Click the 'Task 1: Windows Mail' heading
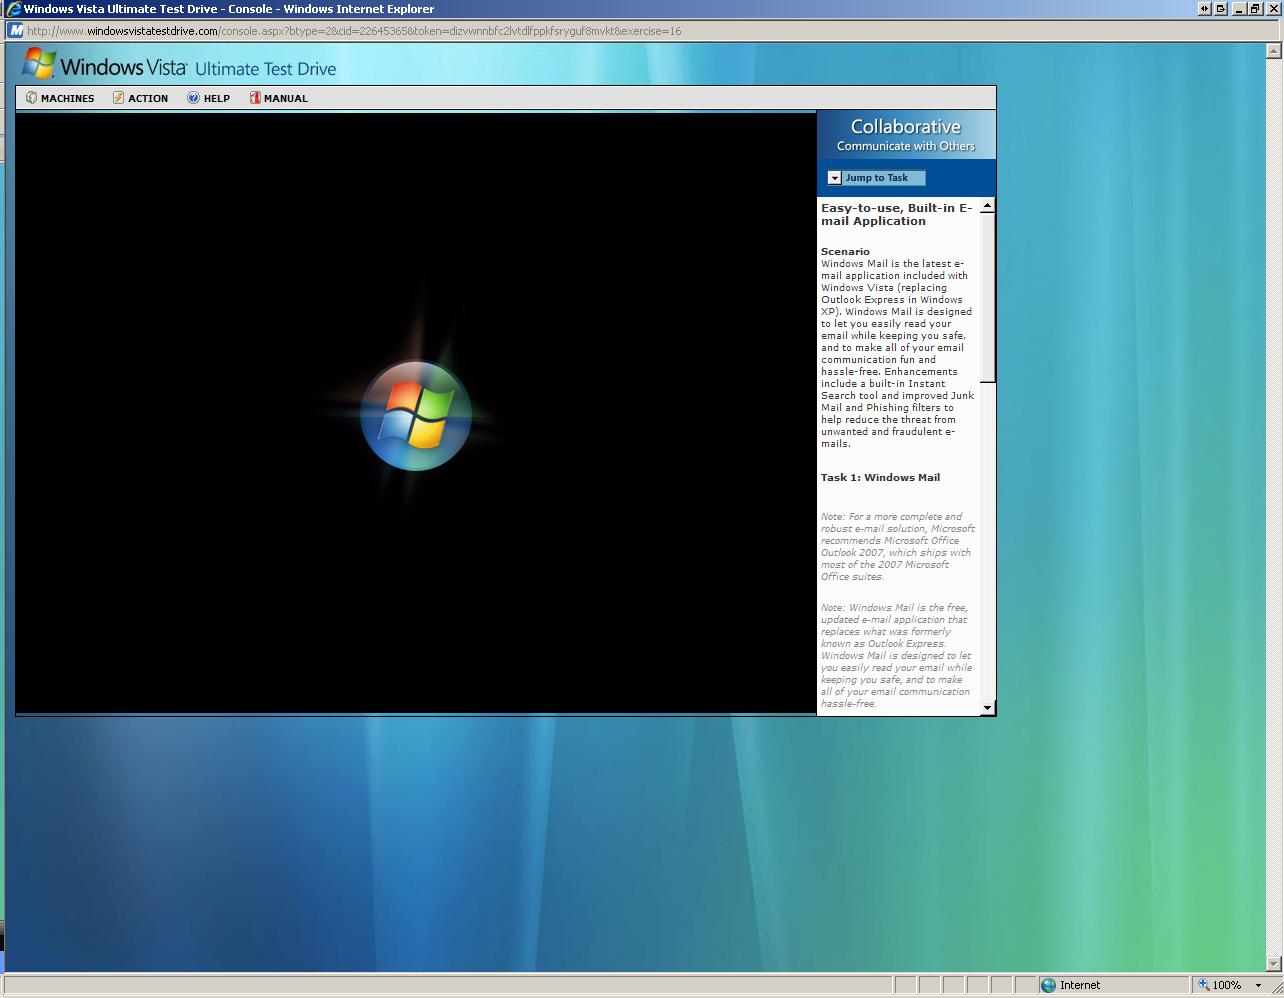The height and width of the screenshot is (998, 1284). click(x=880, y=478)
